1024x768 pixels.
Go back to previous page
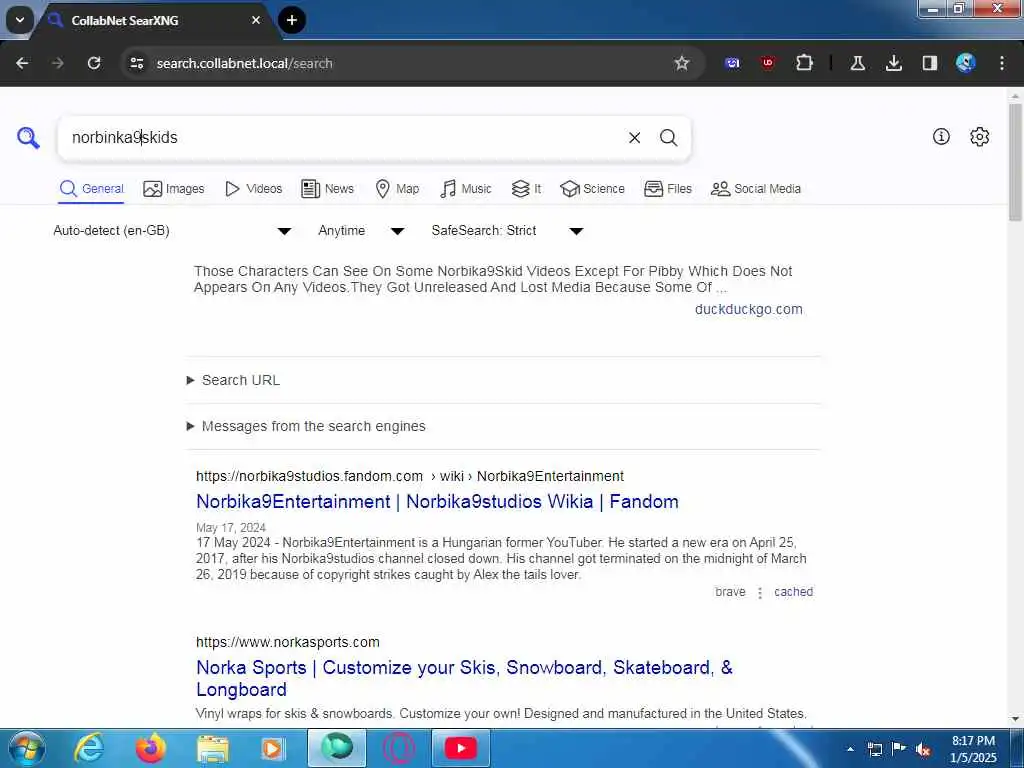(x=22, y=63)
